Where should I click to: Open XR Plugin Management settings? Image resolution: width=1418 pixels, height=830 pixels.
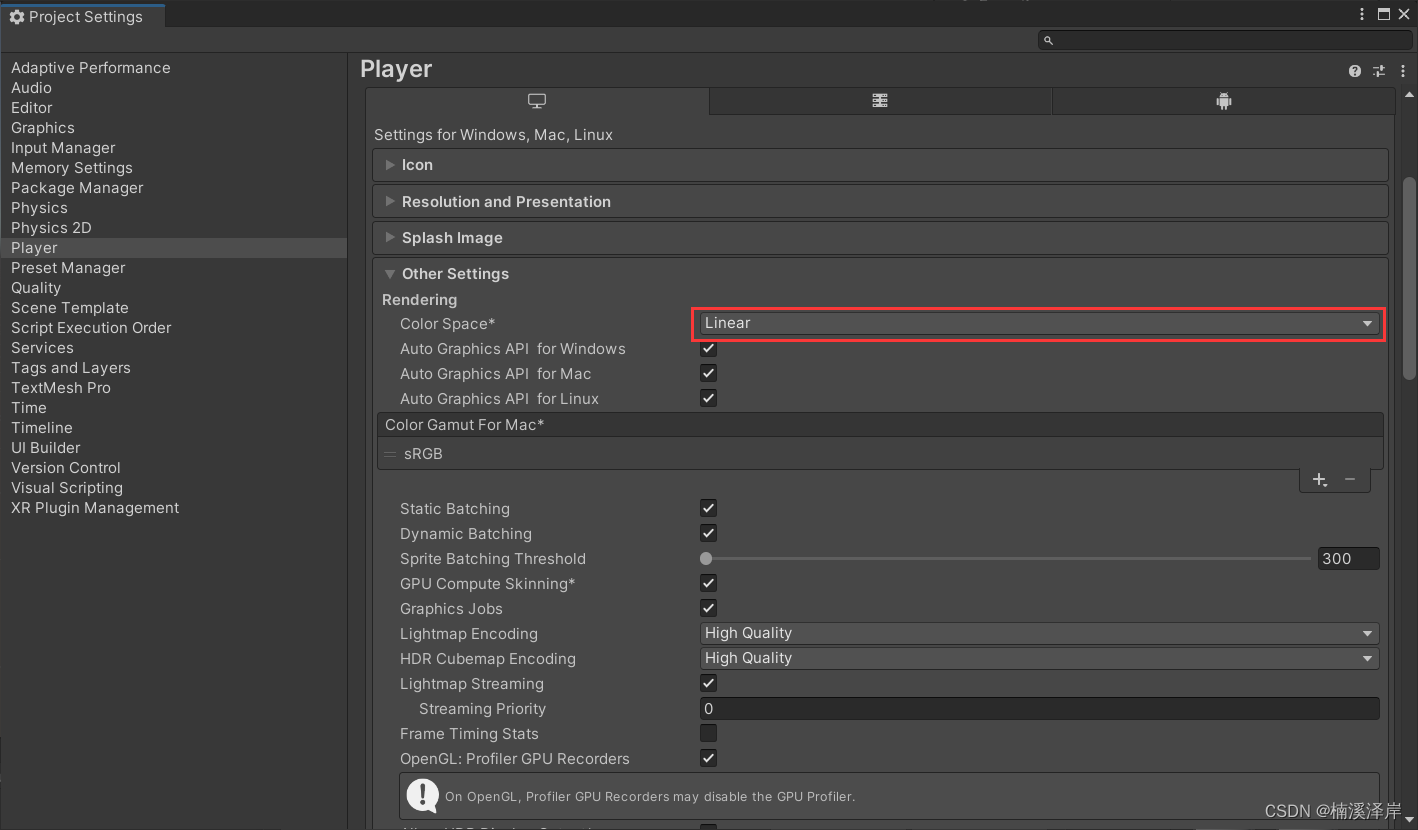(x=95, y=508)
